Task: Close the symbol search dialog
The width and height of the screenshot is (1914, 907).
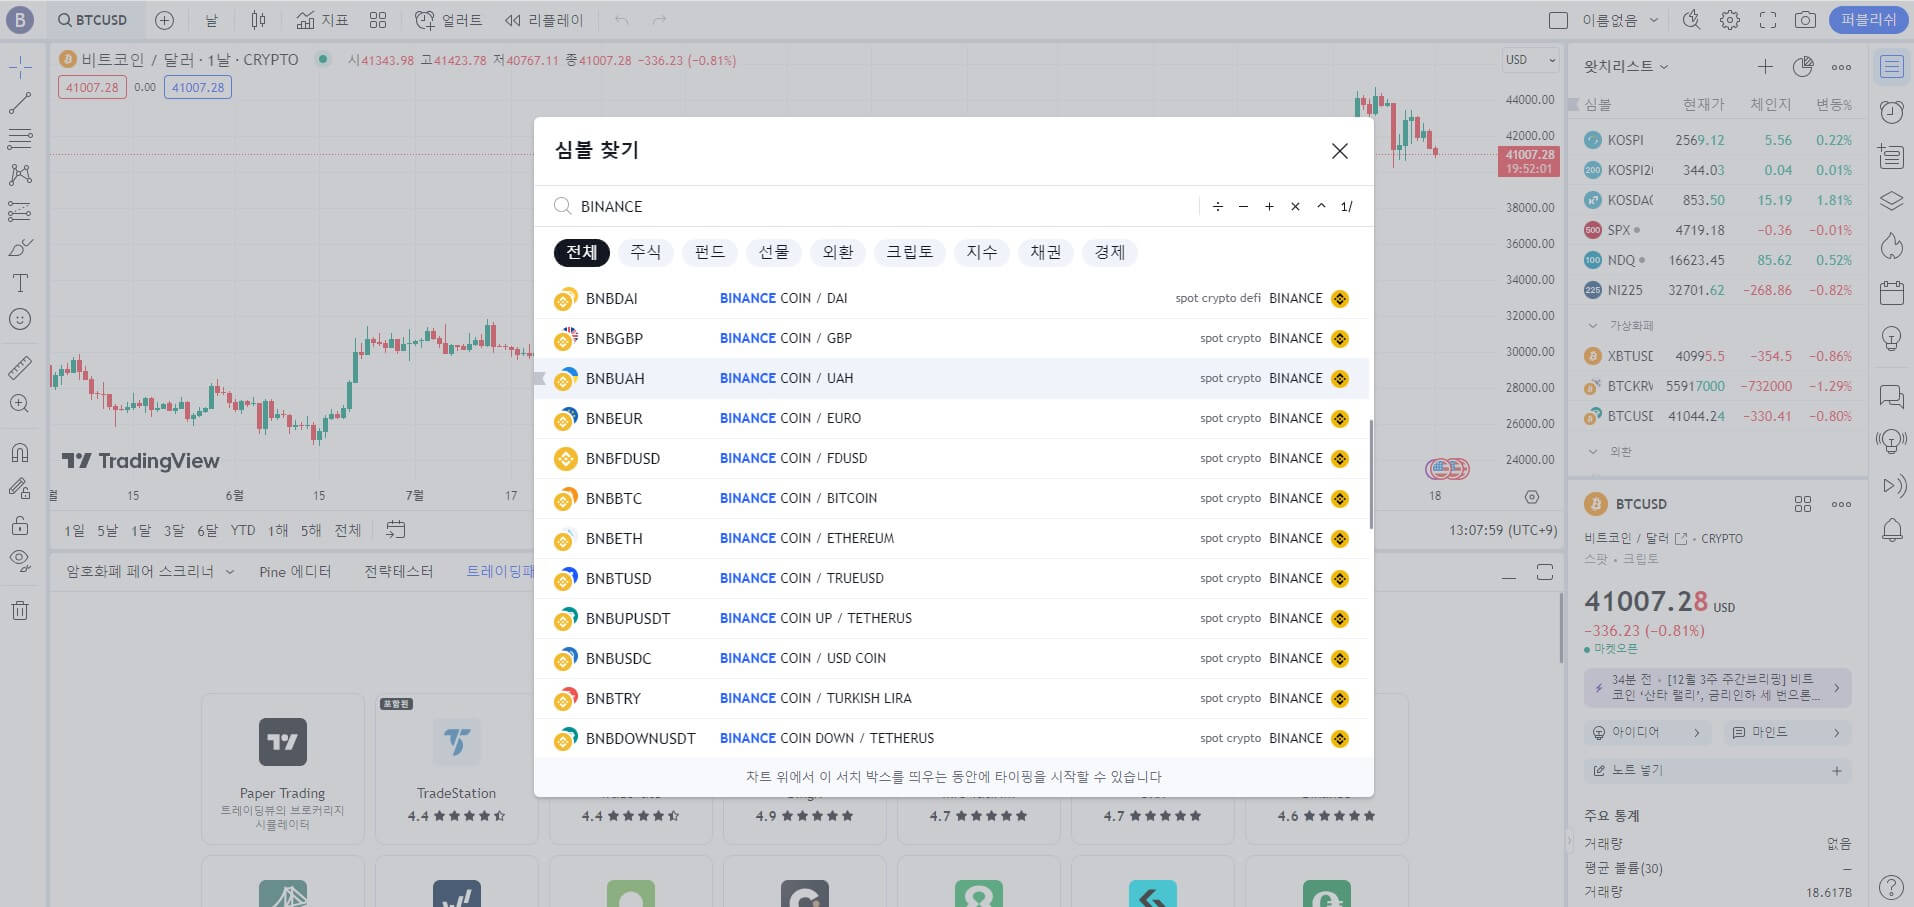Action: 1340,151
